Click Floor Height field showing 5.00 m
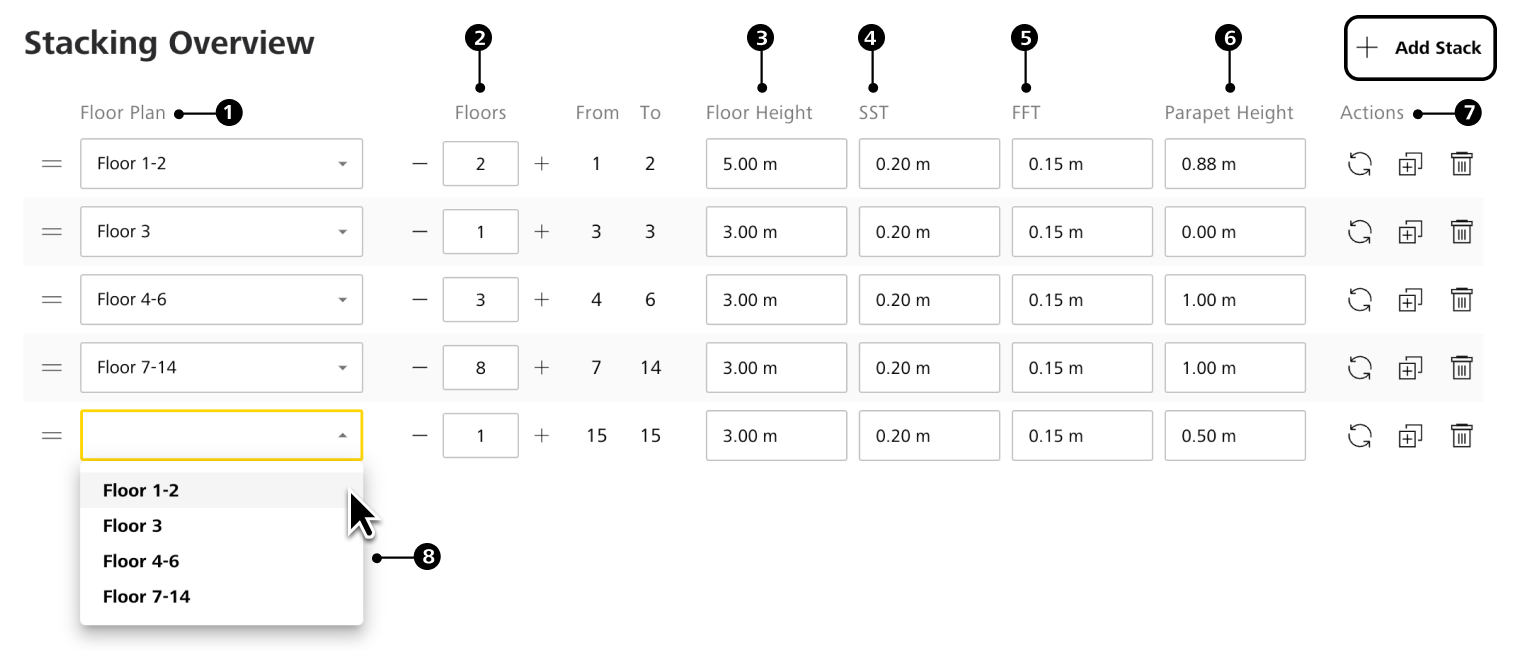The width and height of the screenshot is (1521, 666). tap(776, 164)
